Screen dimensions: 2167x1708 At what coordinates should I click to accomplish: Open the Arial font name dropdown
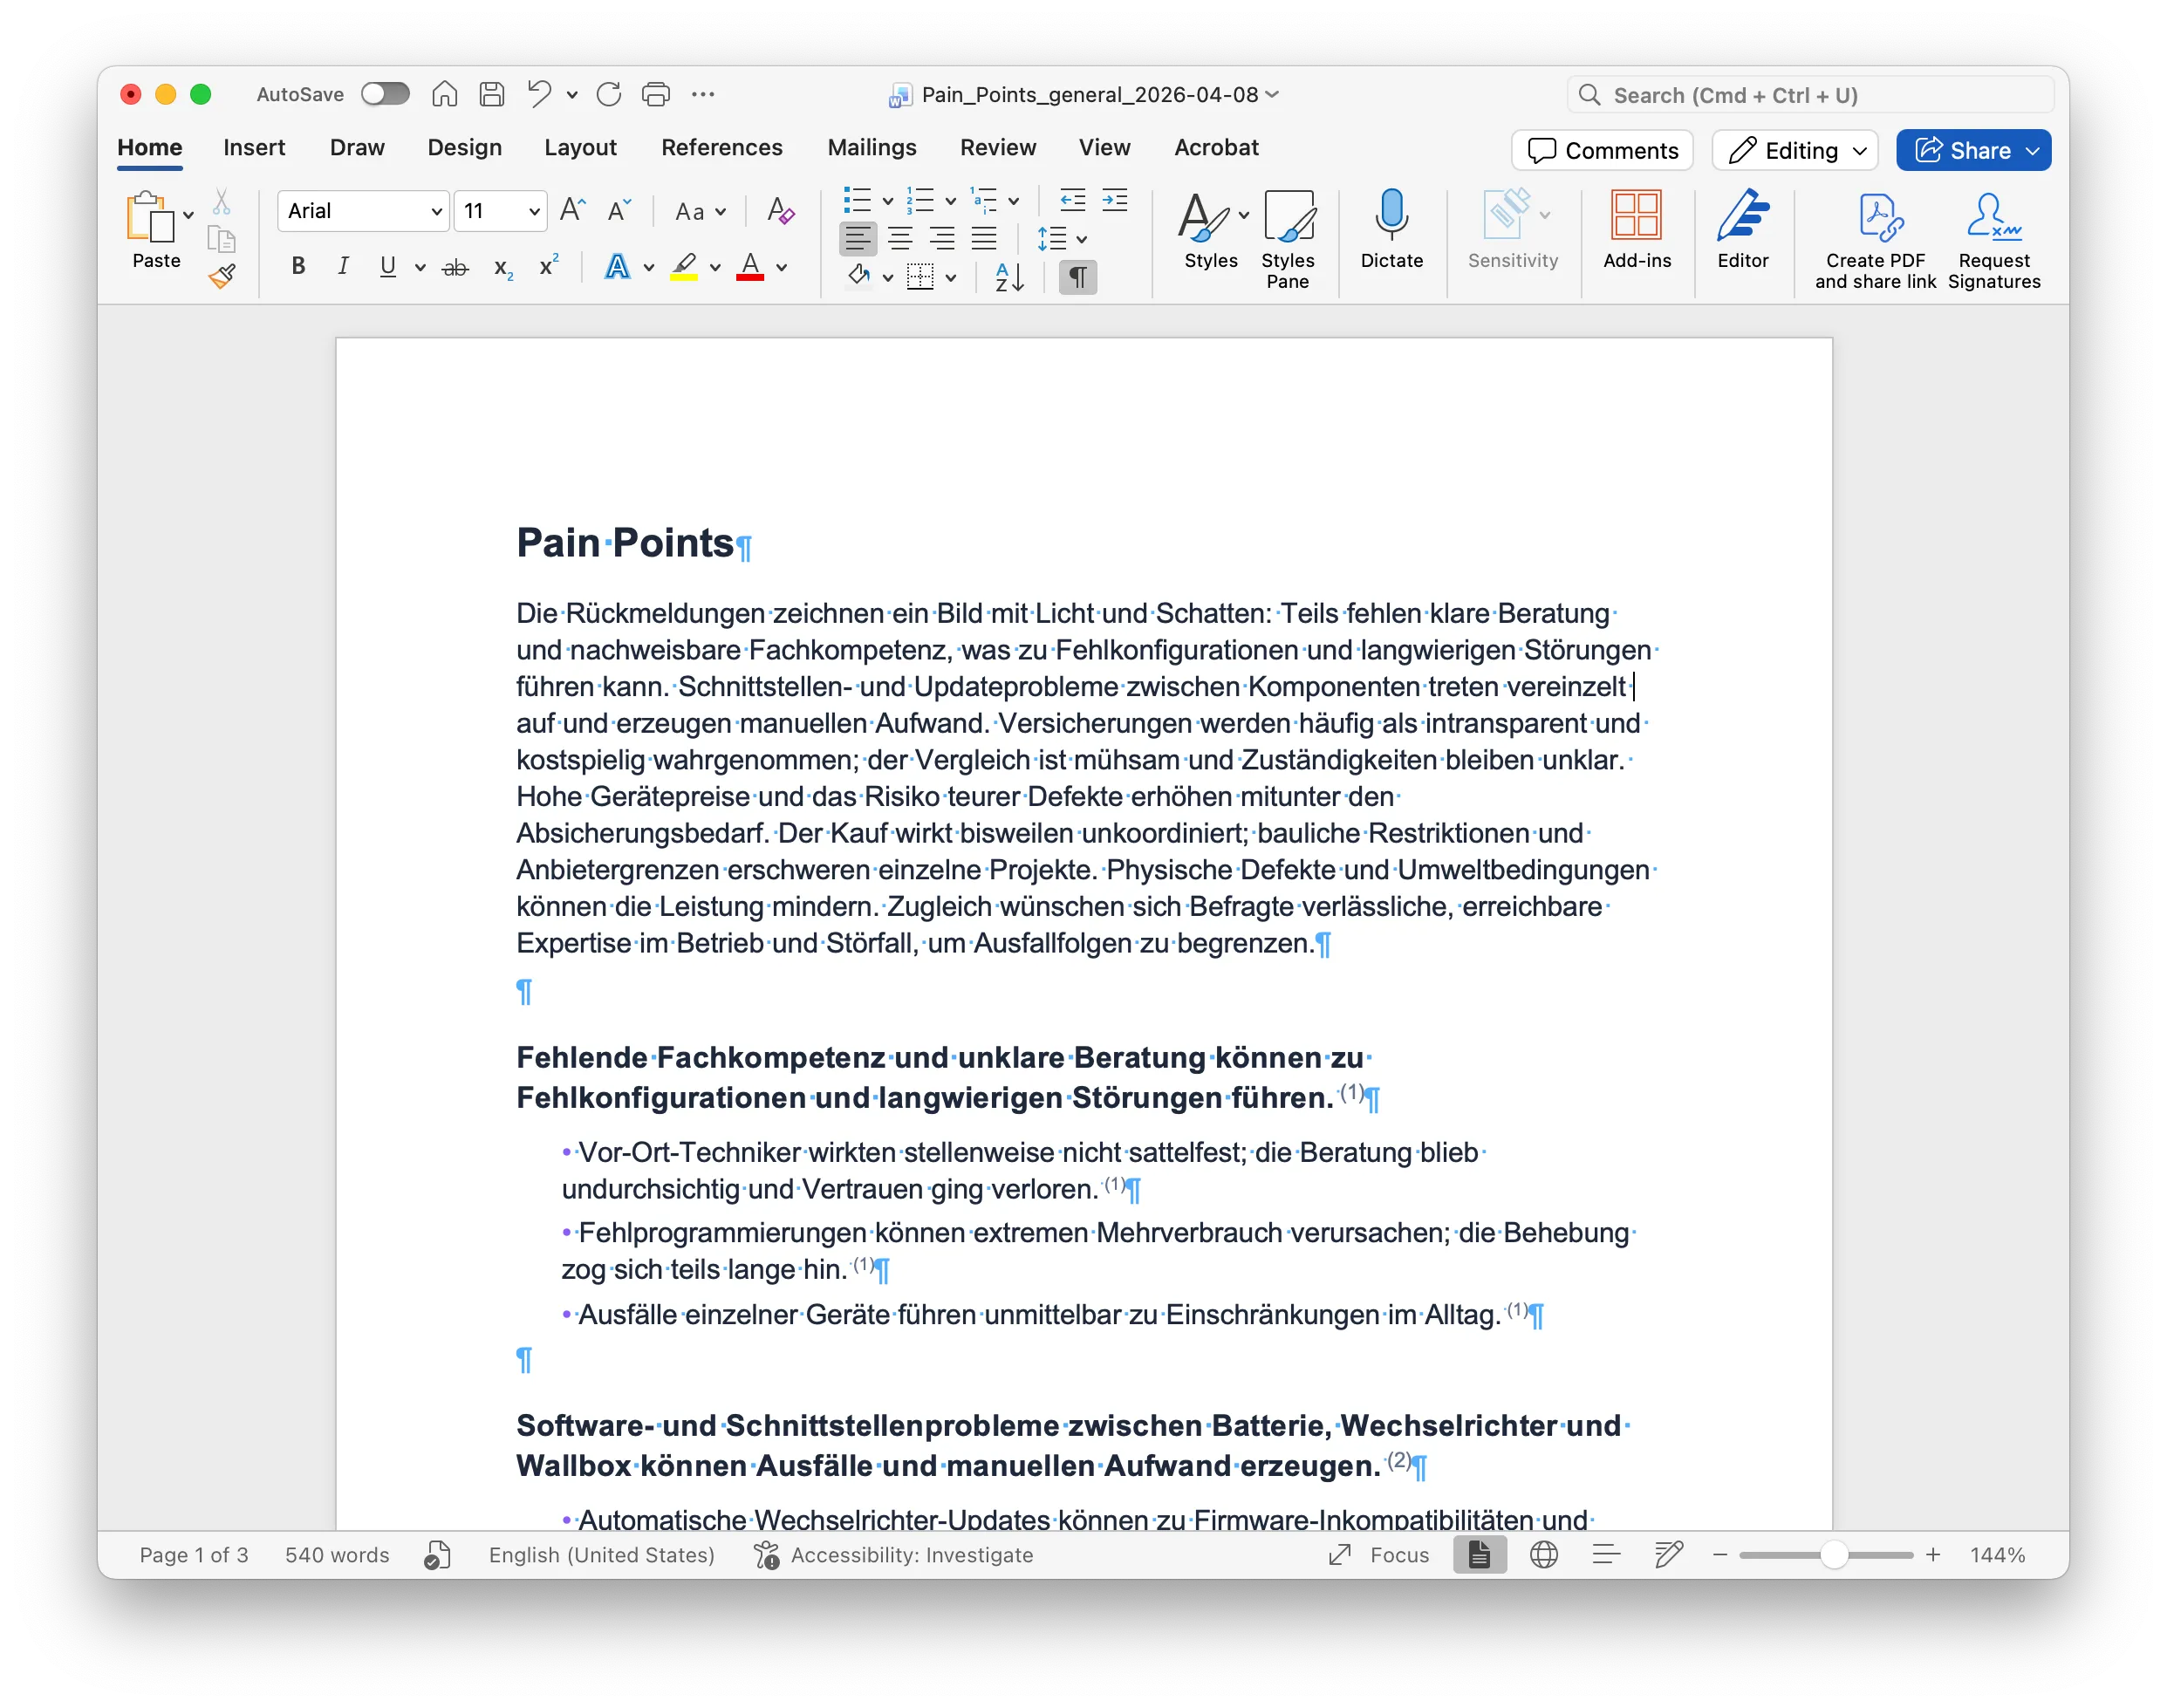[436, 212]
